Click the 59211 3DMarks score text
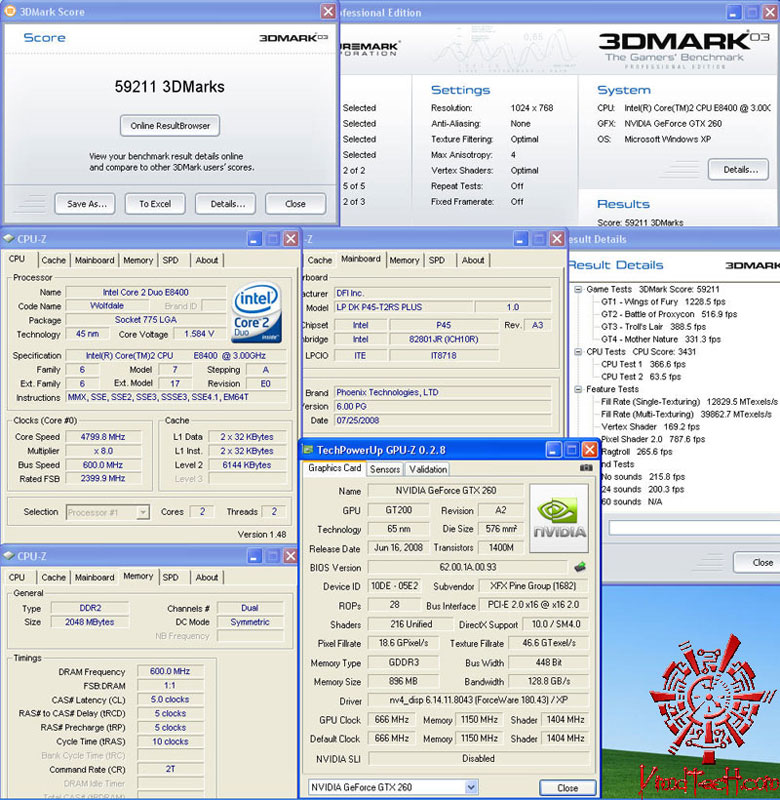 (169, 87)
